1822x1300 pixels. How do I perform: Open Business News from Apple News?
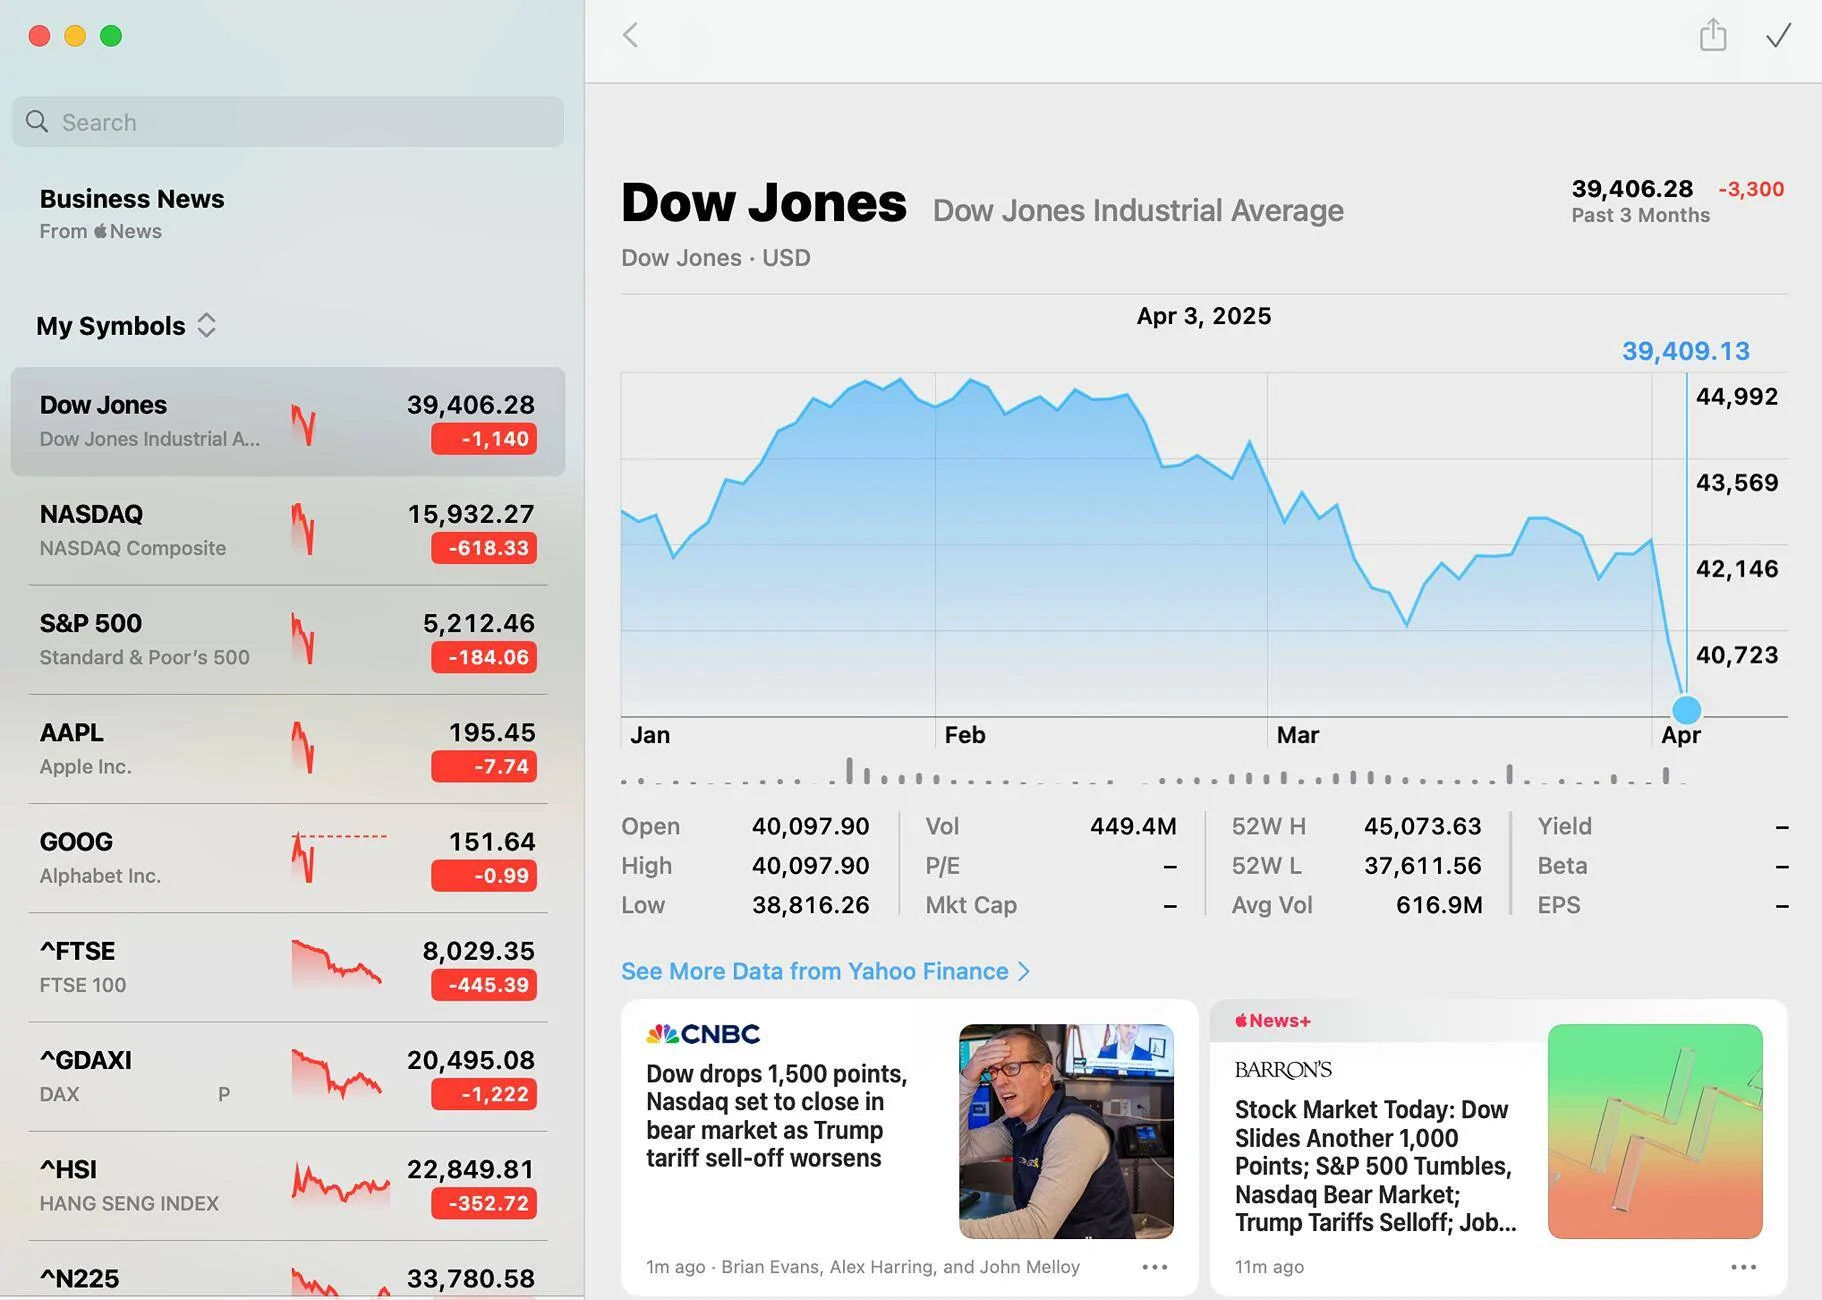tap(132, 213)
